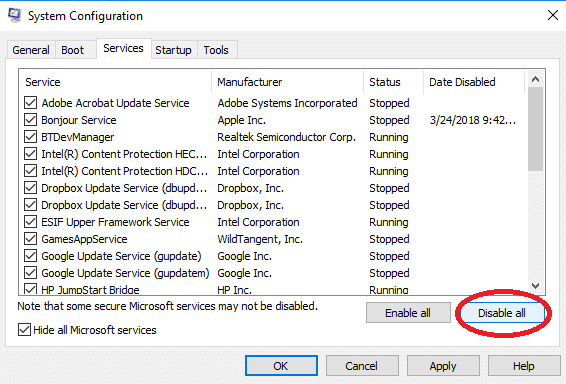Toggle Hide all Microsoft services checkbox
The height and width of the screenshot is (384, 566).
point(24,330)
